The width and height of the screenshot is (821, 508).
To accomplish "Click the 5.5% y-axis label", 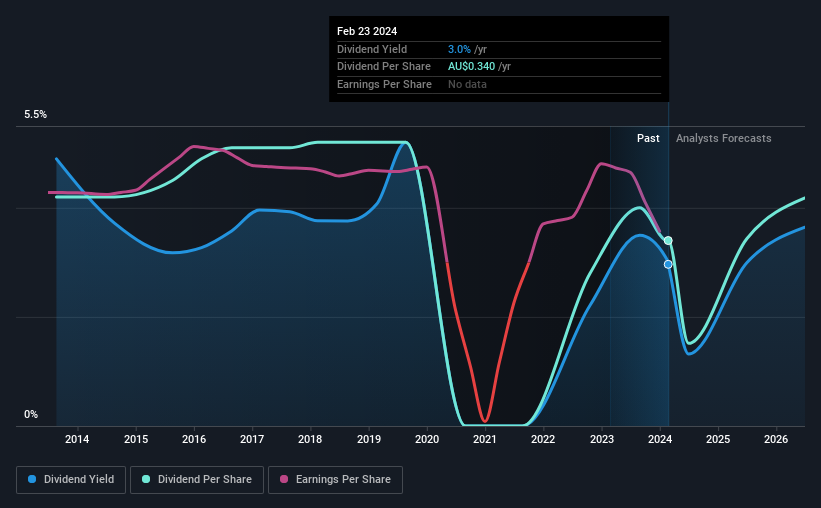I will pyautogui.click(x=35, y=115).
